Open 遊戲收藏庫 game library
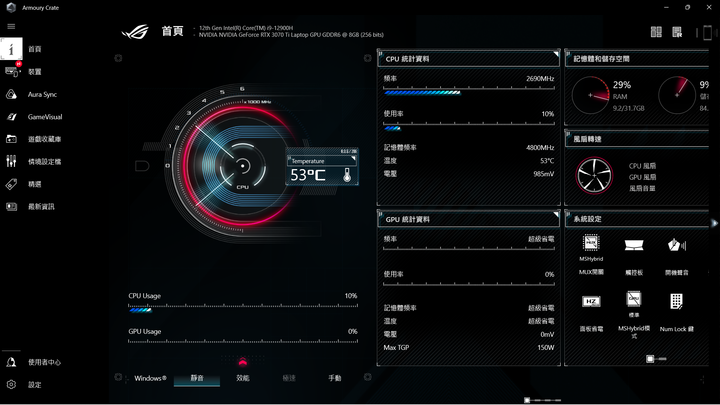Screen dimensions: 720x405 click(44, 139)
